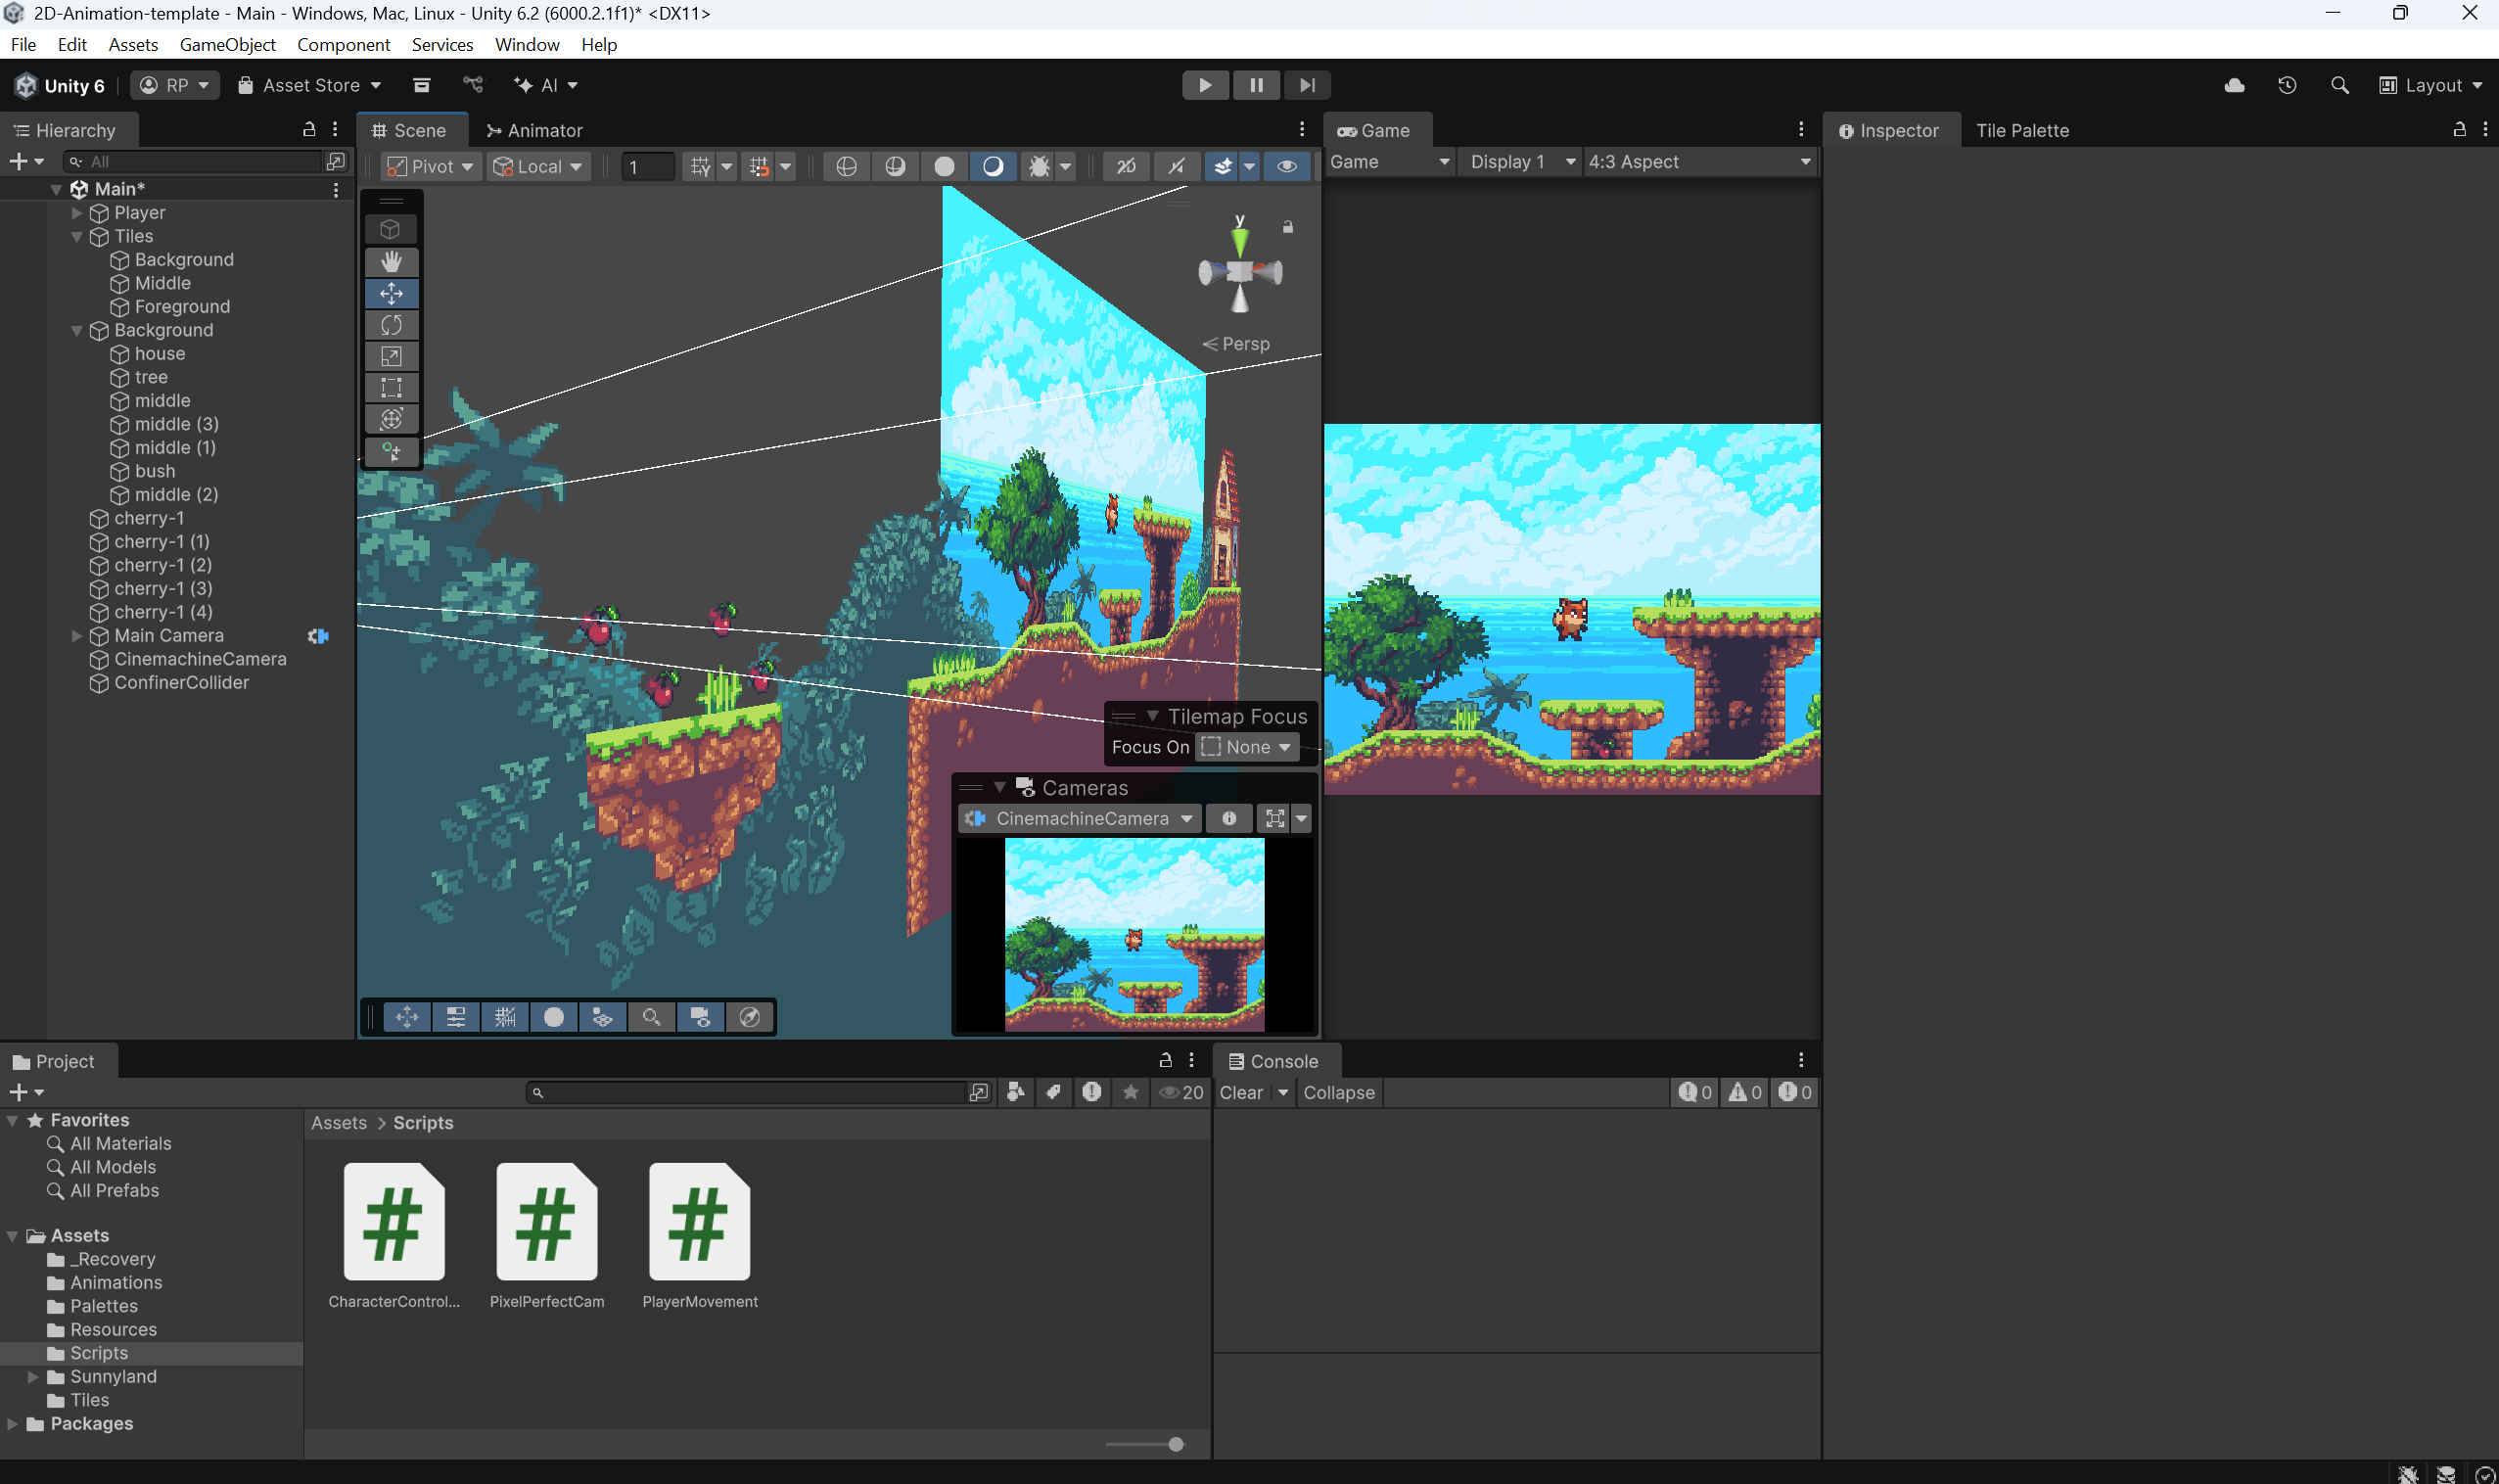Toggle the Console error filter count
The height and width of the screenshot is (1484, 2499).
coord(1795,1093)
